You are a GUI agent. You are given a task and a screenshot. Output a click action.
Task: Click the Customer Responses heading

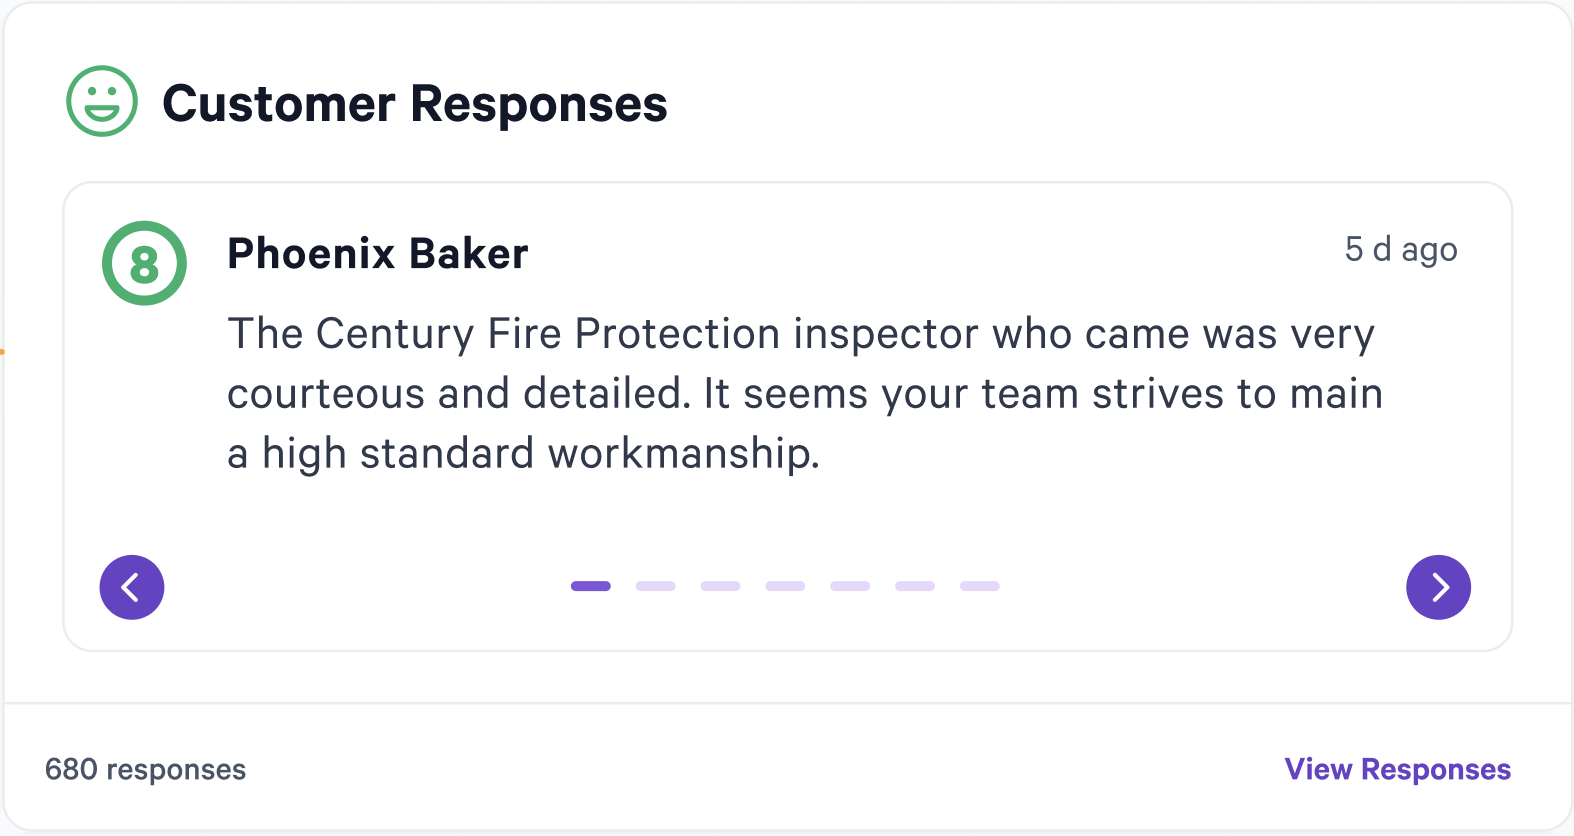[x=415, y=103]
